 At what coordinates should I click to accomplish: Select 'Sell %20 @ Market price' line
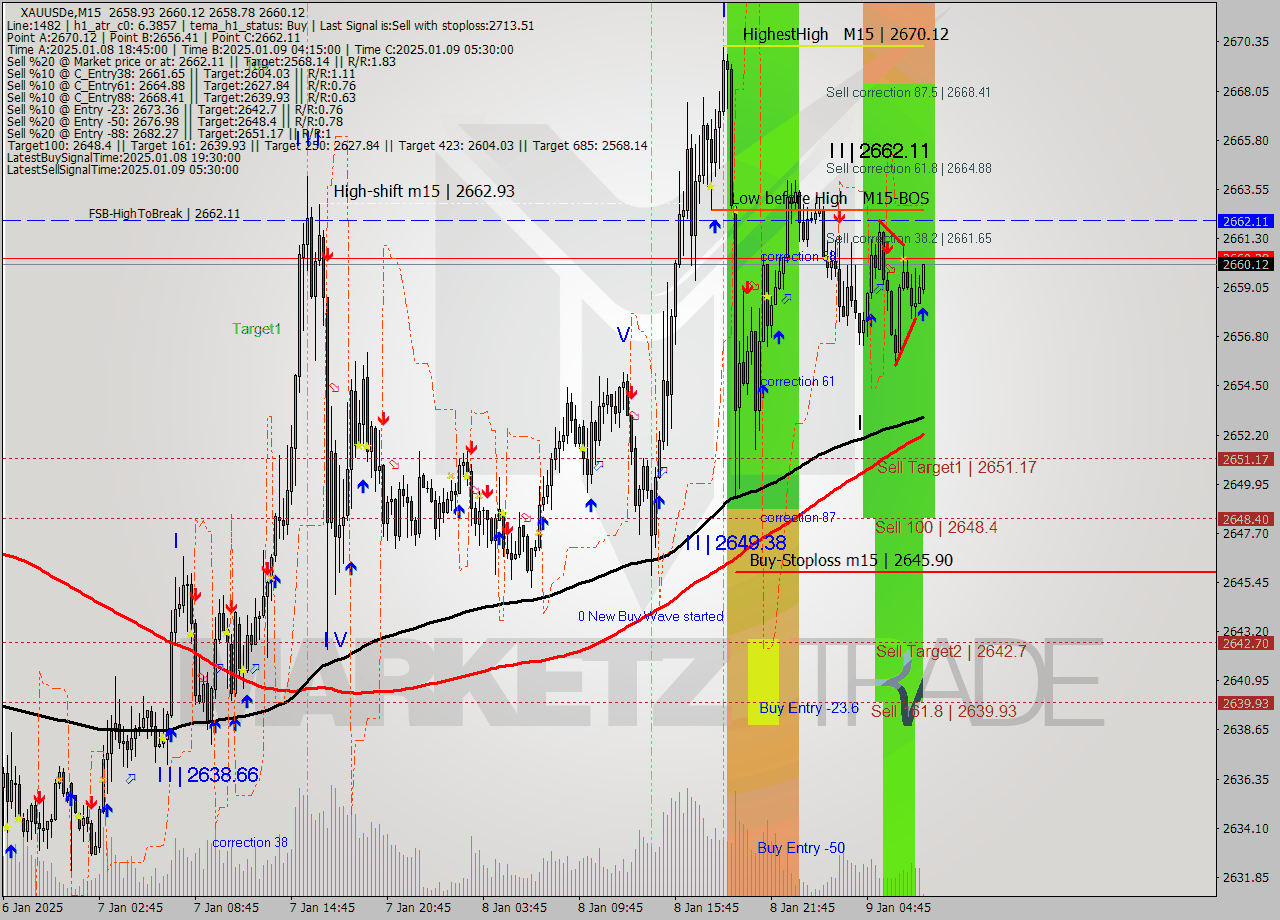coord(201,61)
